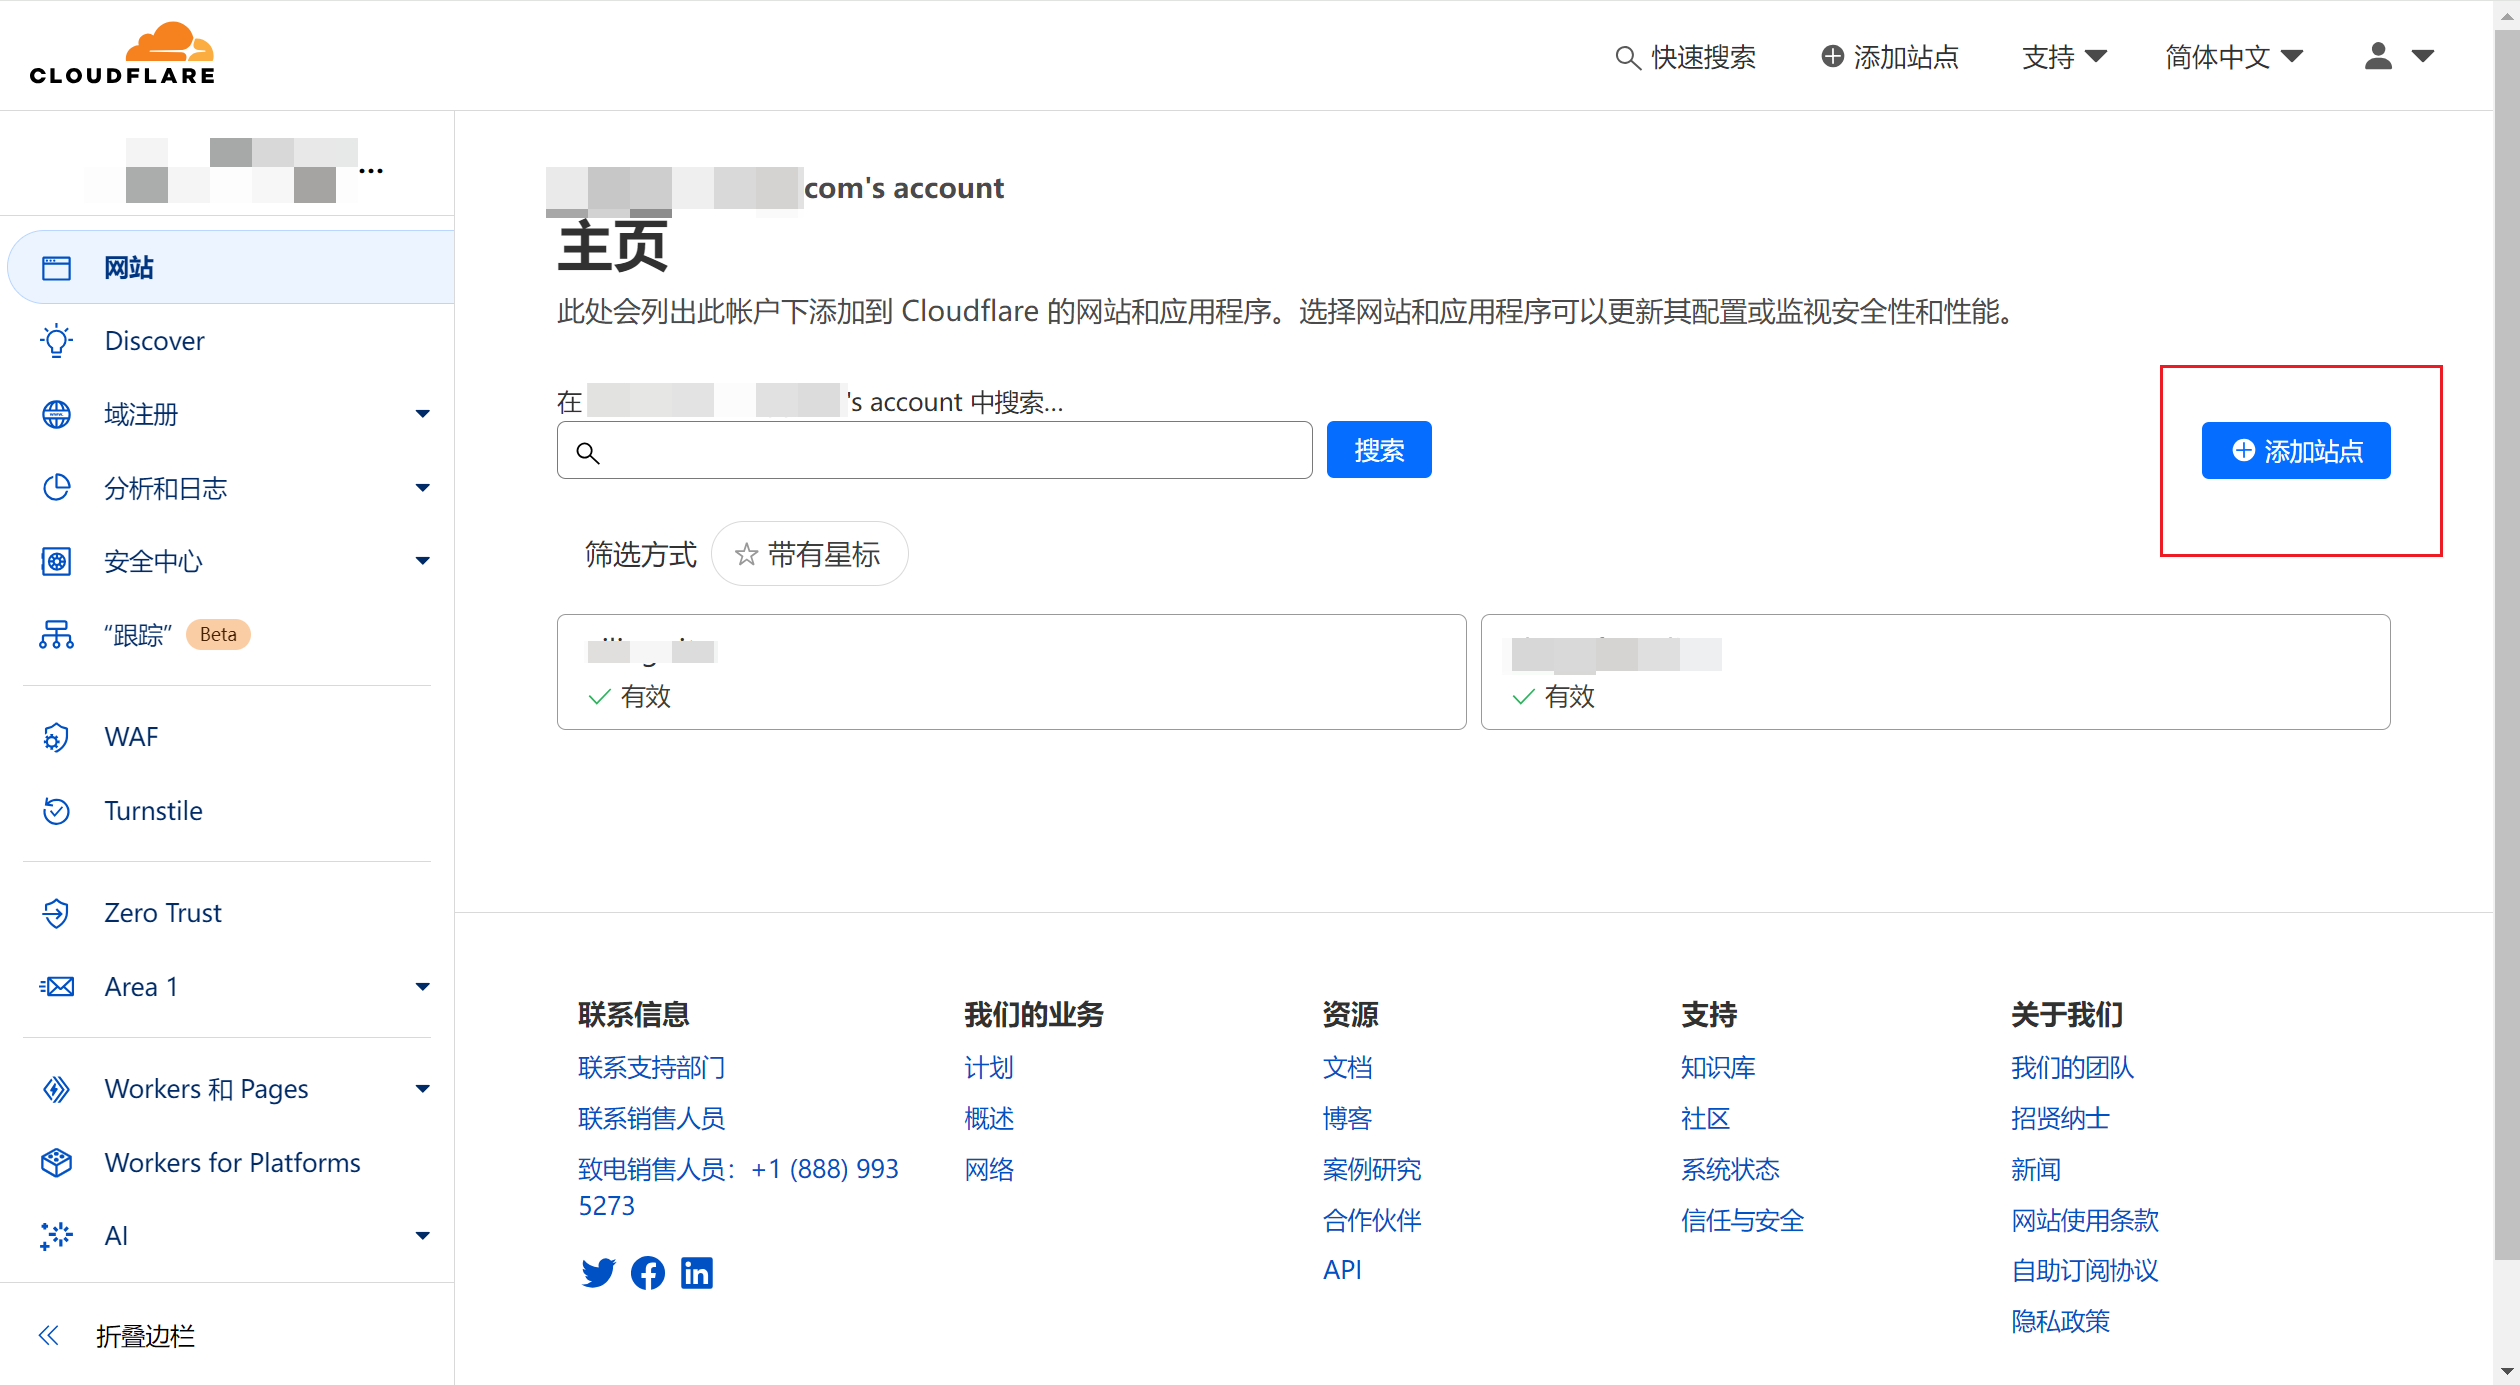Open the 支持 dropdown in header
2520x1385 pixels.
2064,57
